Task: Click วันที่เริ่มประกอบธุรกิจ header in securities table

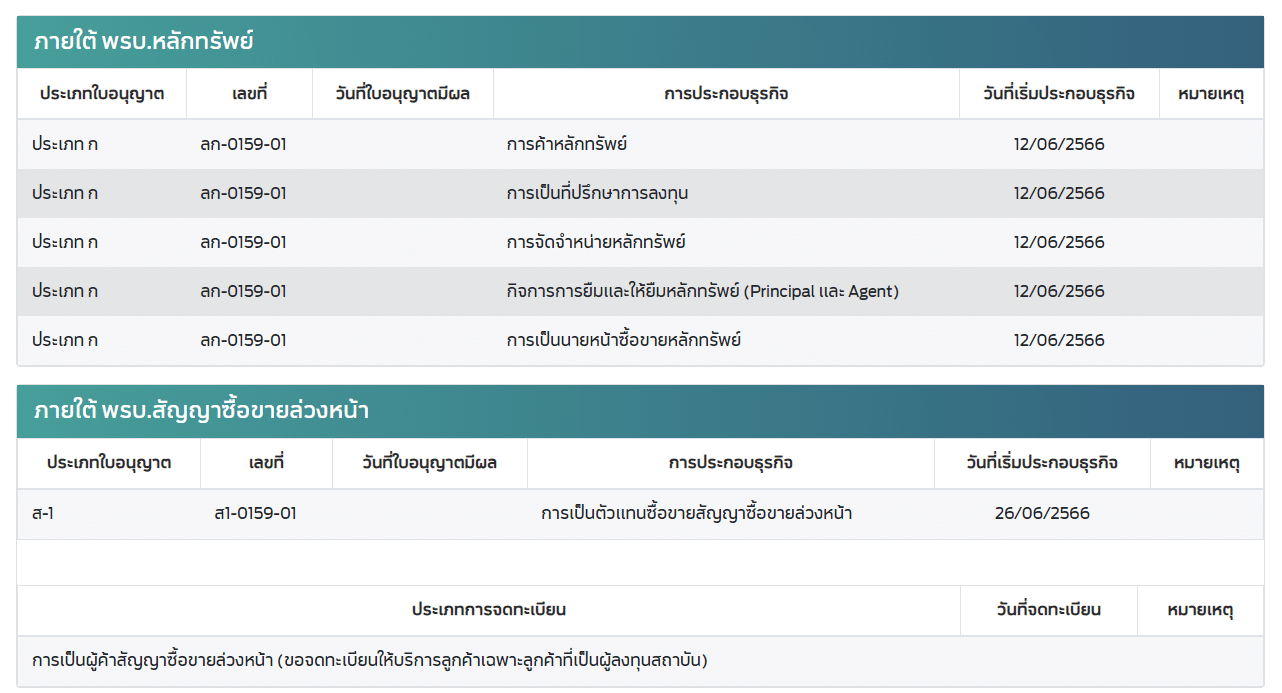Action: click(1059, 94)
